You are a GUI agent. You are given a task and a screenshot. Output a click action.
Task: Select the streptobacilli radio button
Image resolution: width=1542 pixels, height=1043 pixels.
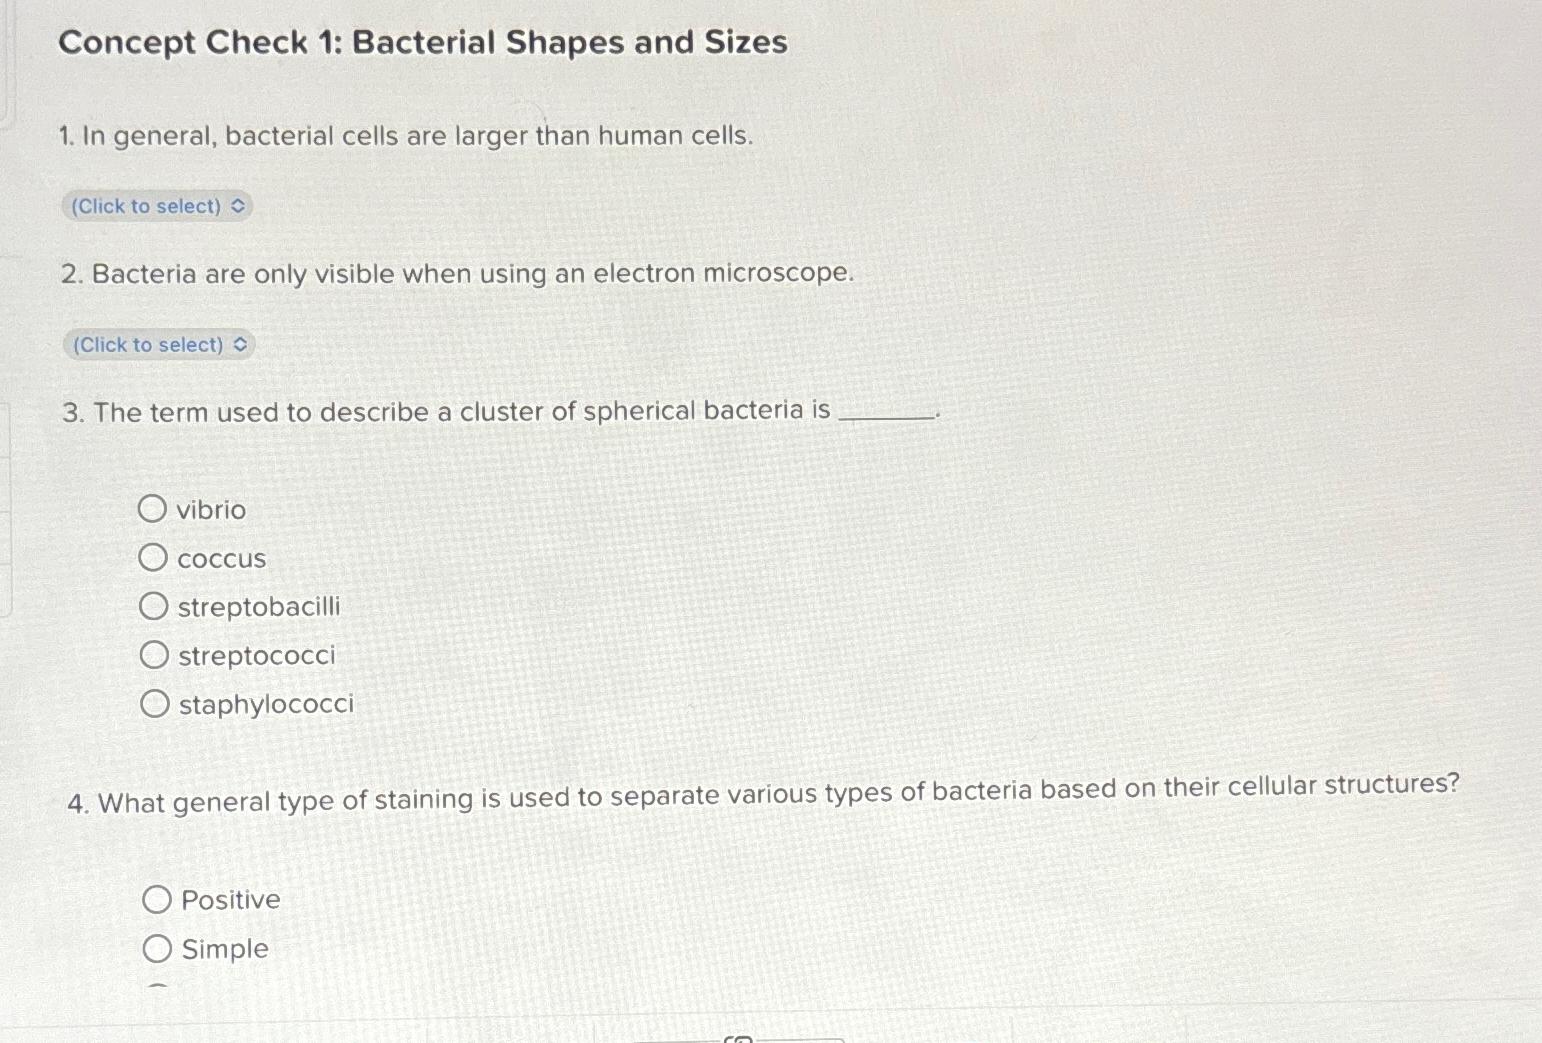[155, 605]
